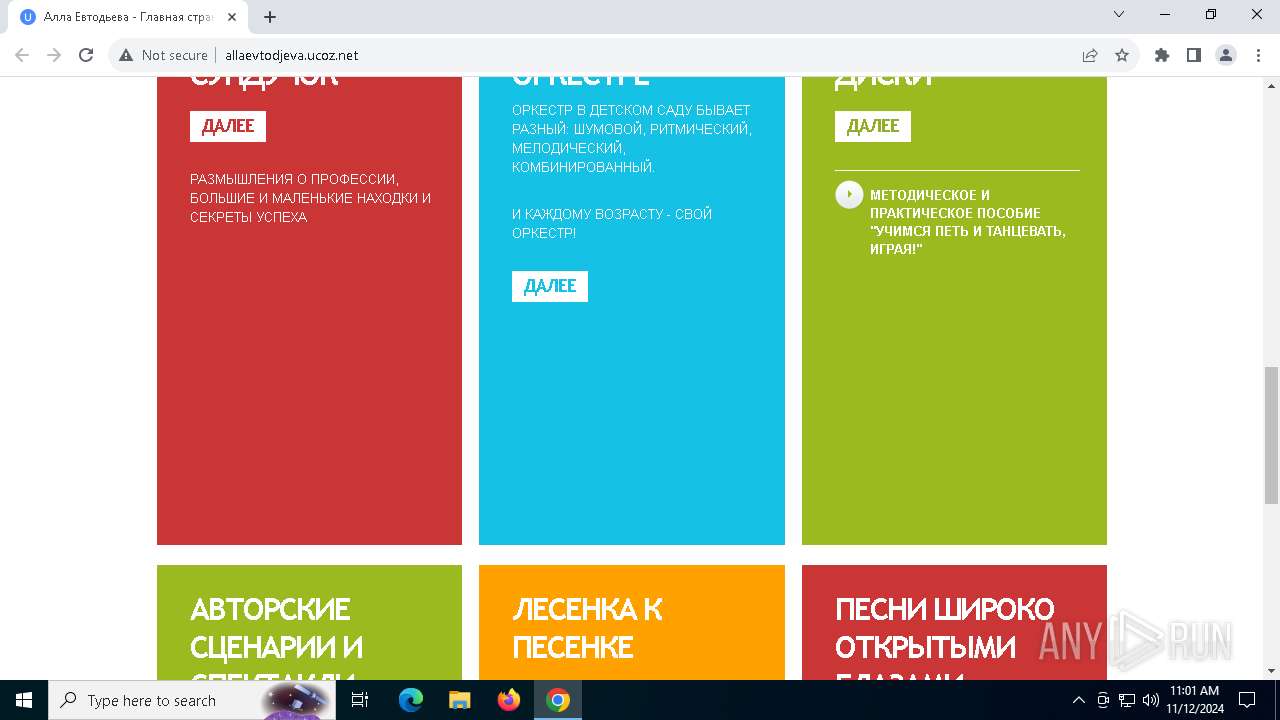Click the taskbar search box
This screenshot has width=1280, height=720.
pos(192,700)
